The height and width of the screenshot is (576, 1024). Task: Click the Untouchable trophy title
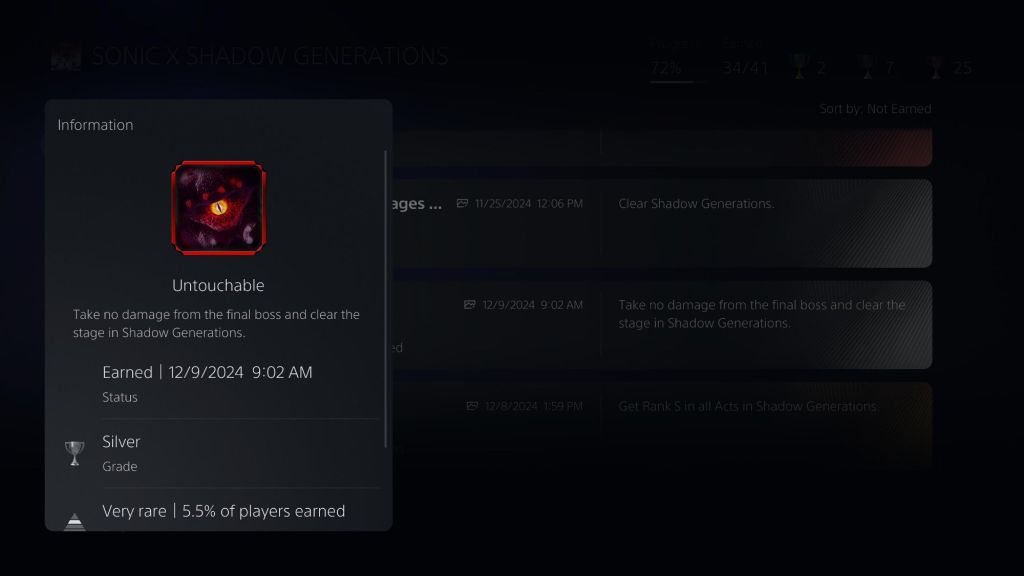point(218,285)
